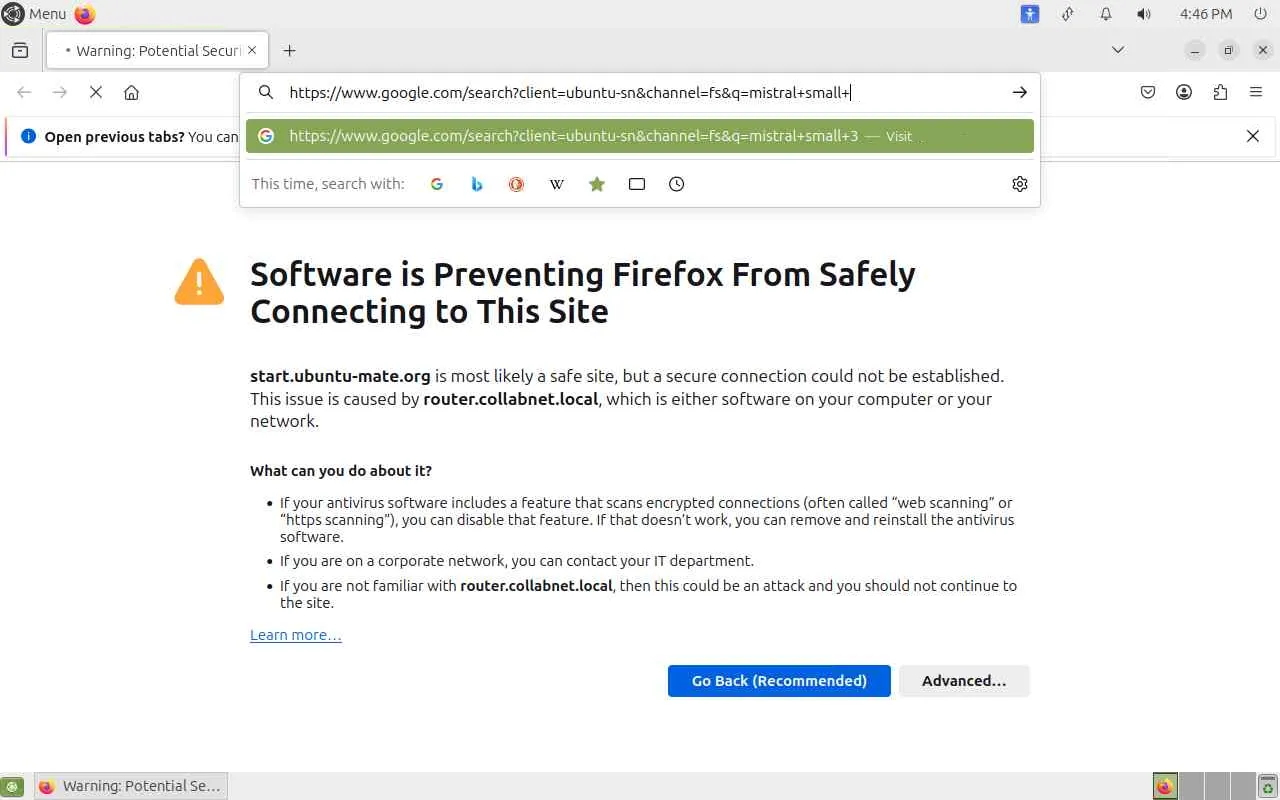Viewport: 1280px width, 800px height.
Task: Click Go Back (Recommended) button
Action: pos(779,681)
